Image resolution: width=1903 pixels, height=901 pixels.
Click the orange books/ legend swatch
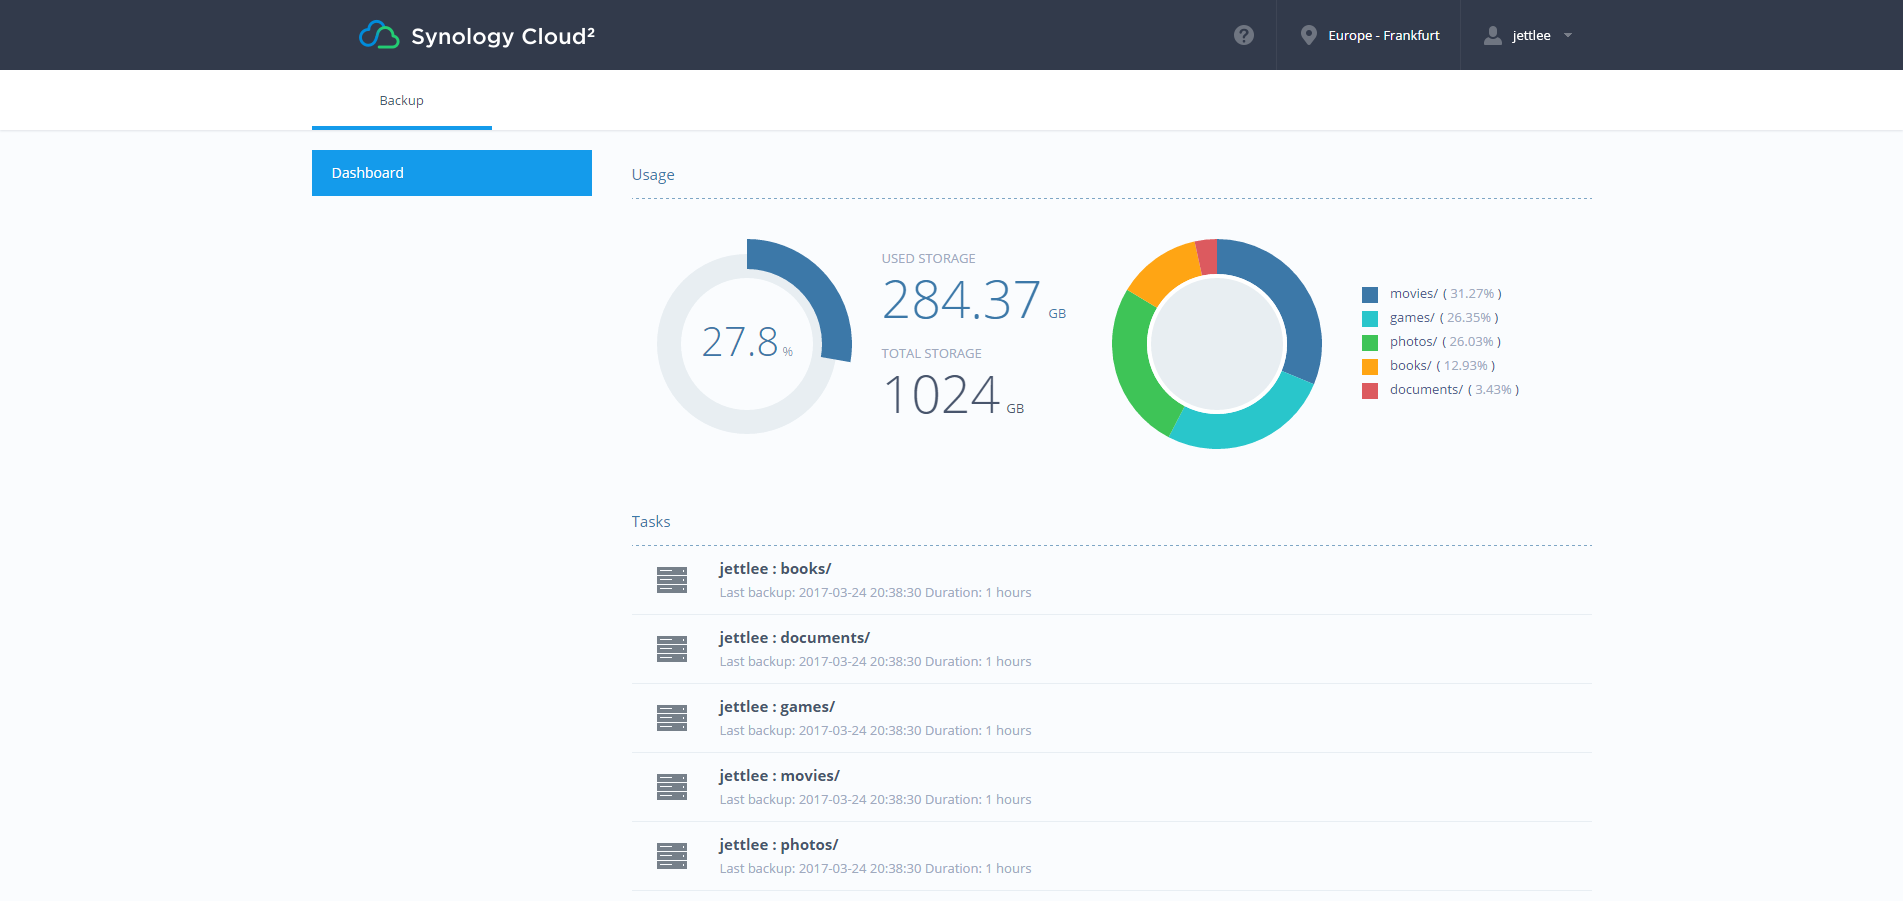(x=1369, y=366)
